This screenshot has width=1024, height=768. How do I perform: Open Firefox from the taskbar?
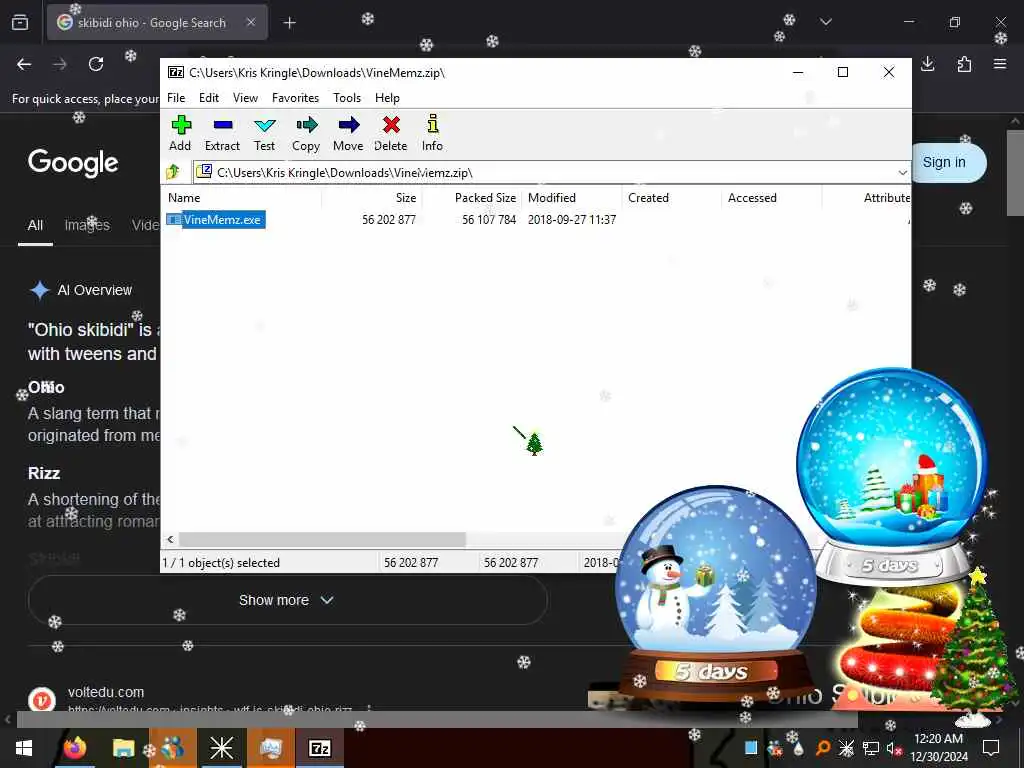(74, 748)
